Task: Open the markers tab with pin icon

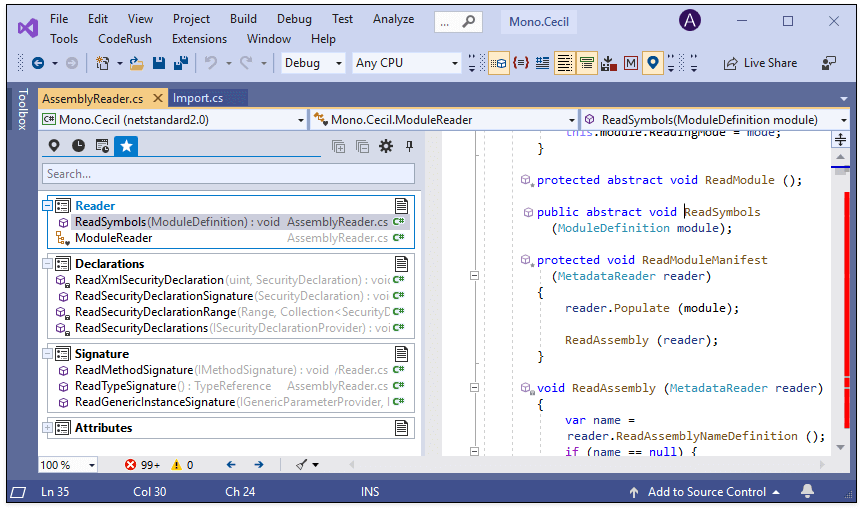Action: coord(54,146)
